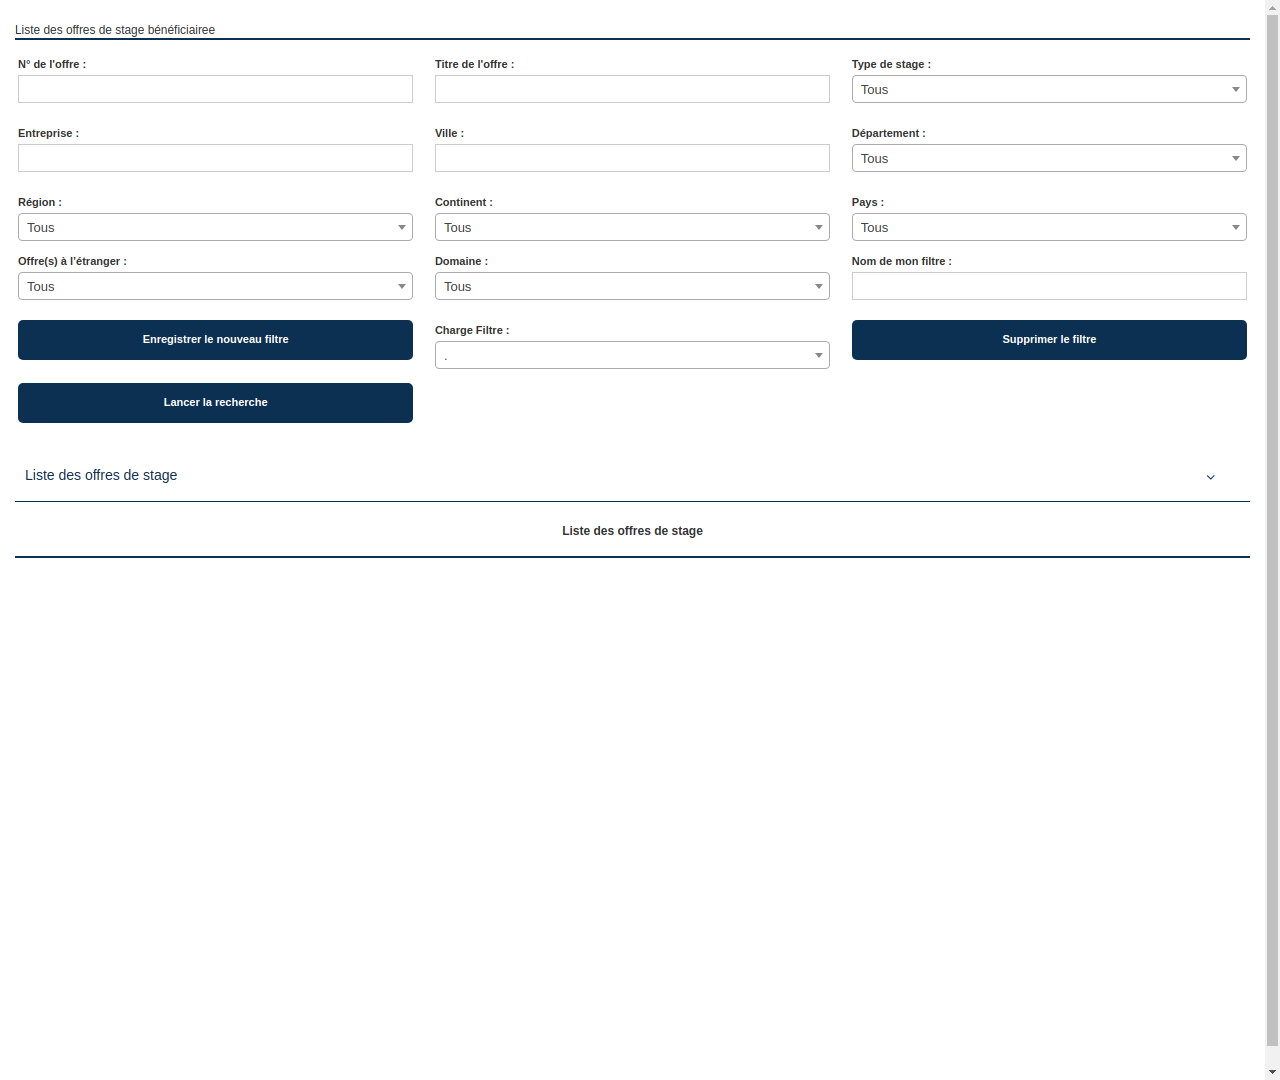The height and width of the screenshot is (1080, 1280).
Task: Click inside the "Nom de mon filtre" field
Action: click(x=1048, y=286)
